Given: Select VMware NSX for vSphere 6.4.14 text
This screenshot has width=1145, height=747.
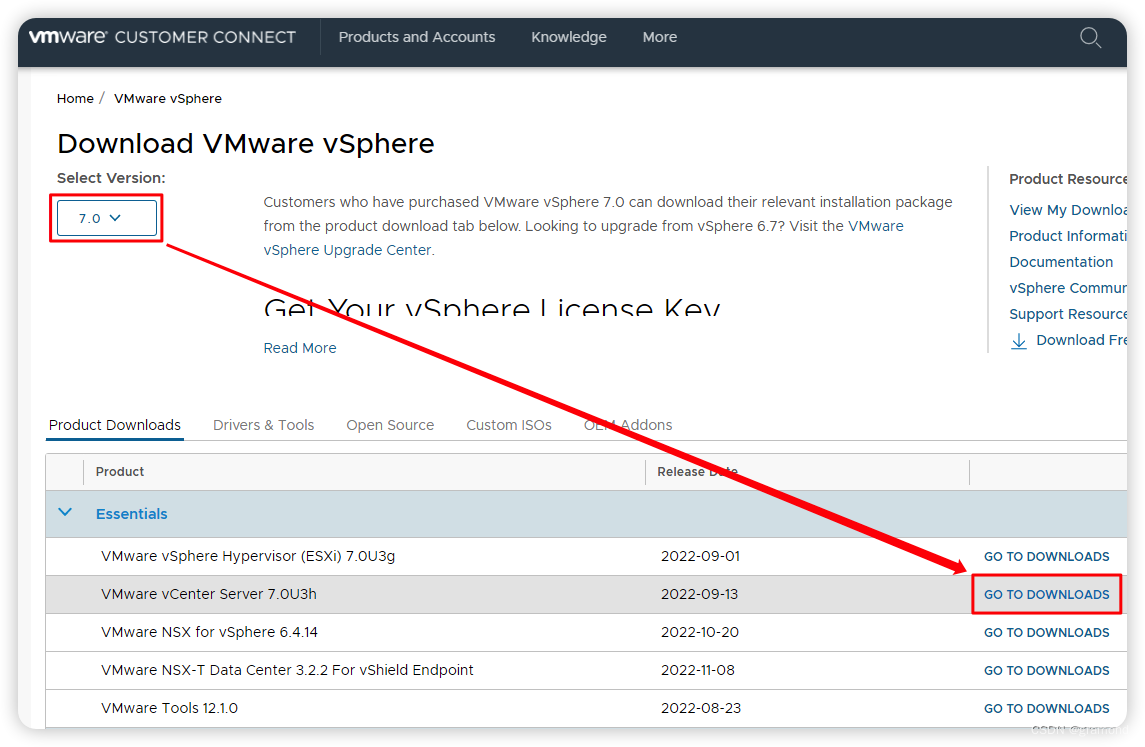Looking at the screenshot, I should click(210, 632).
